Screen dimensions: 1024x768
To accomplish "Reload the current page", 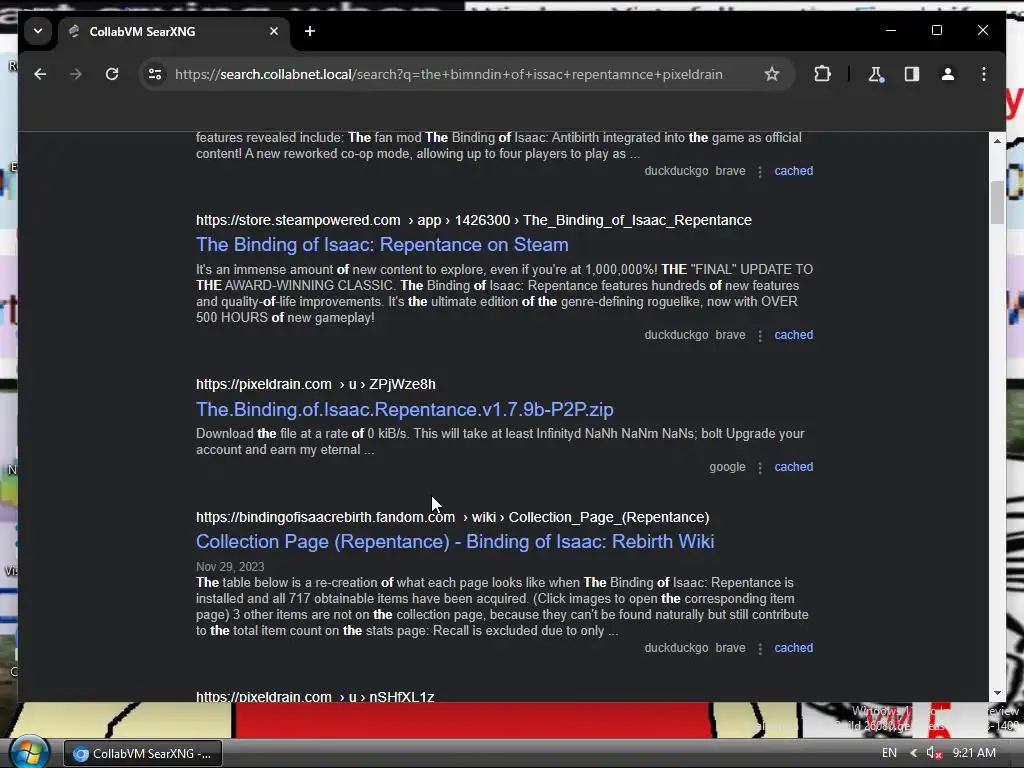I will 112,74.
